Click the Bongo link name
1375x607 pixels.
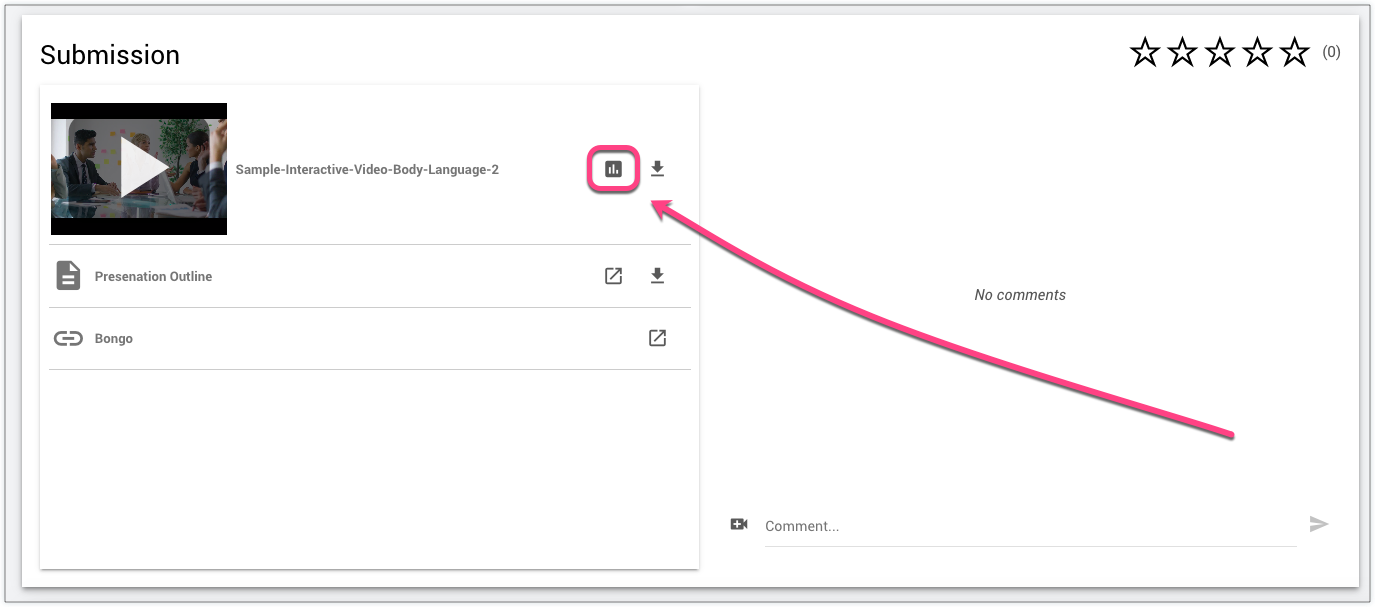pyautogui.click(x=114, y=339)
